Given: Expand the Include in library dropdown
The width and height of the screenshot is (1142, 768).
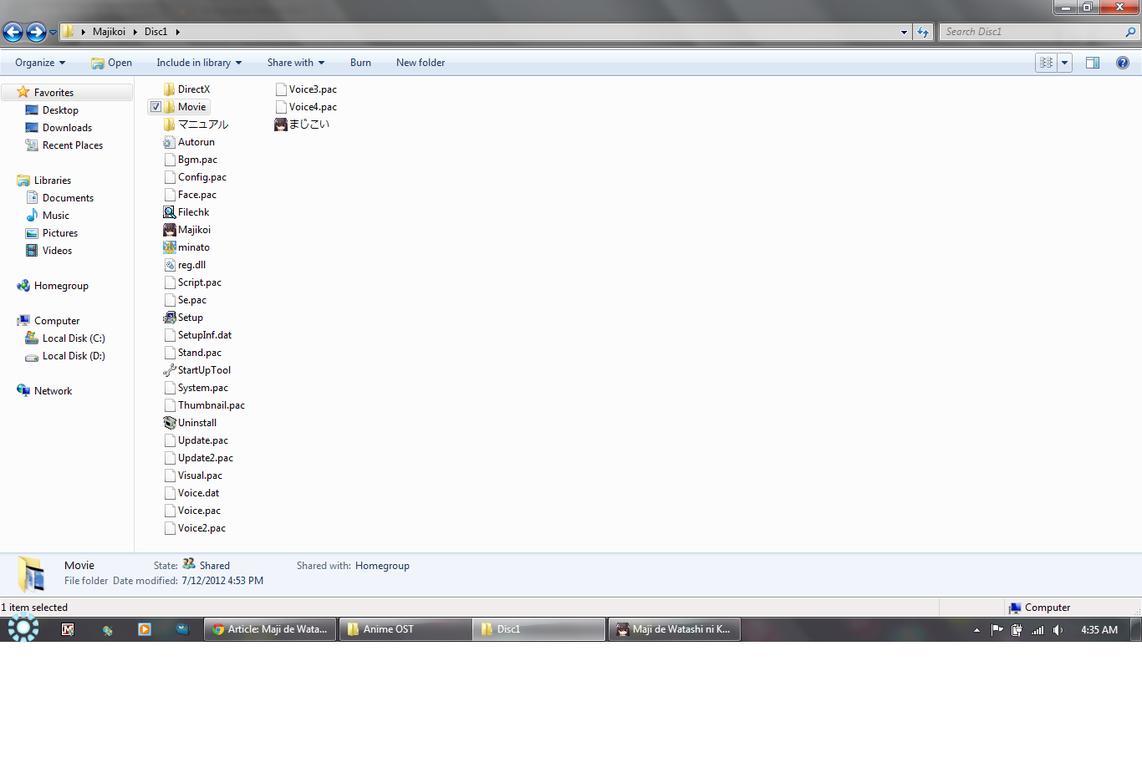Looking at the screenshot, I should [199, 62].
